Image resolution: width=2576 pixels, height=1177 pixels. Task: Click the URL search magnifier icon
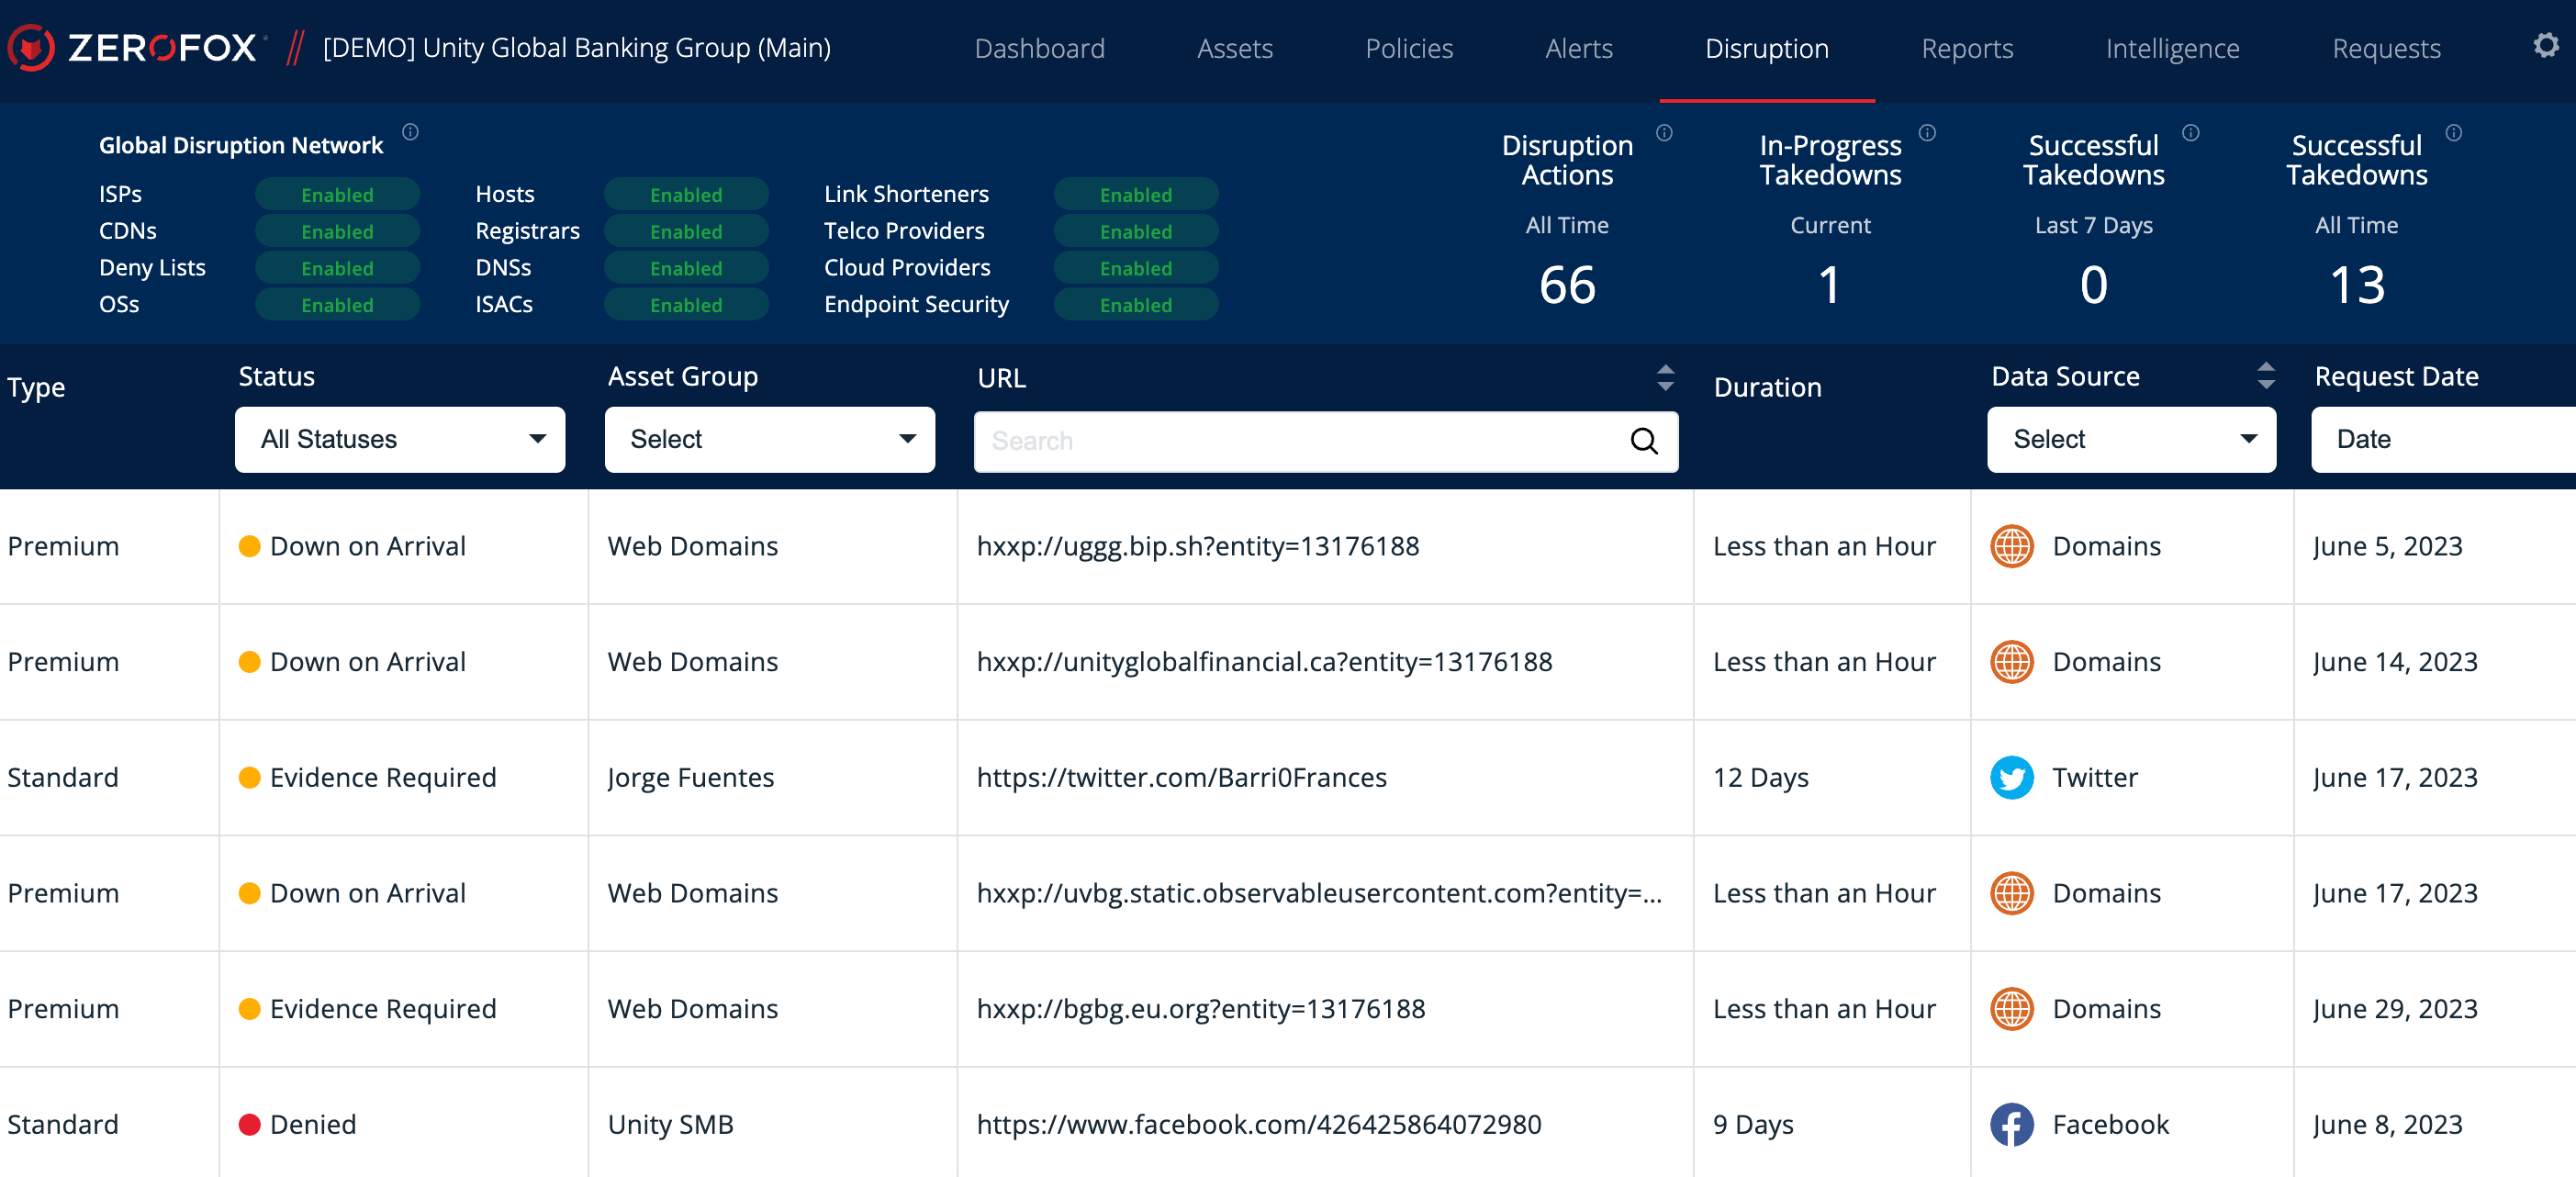(1643, 441)
